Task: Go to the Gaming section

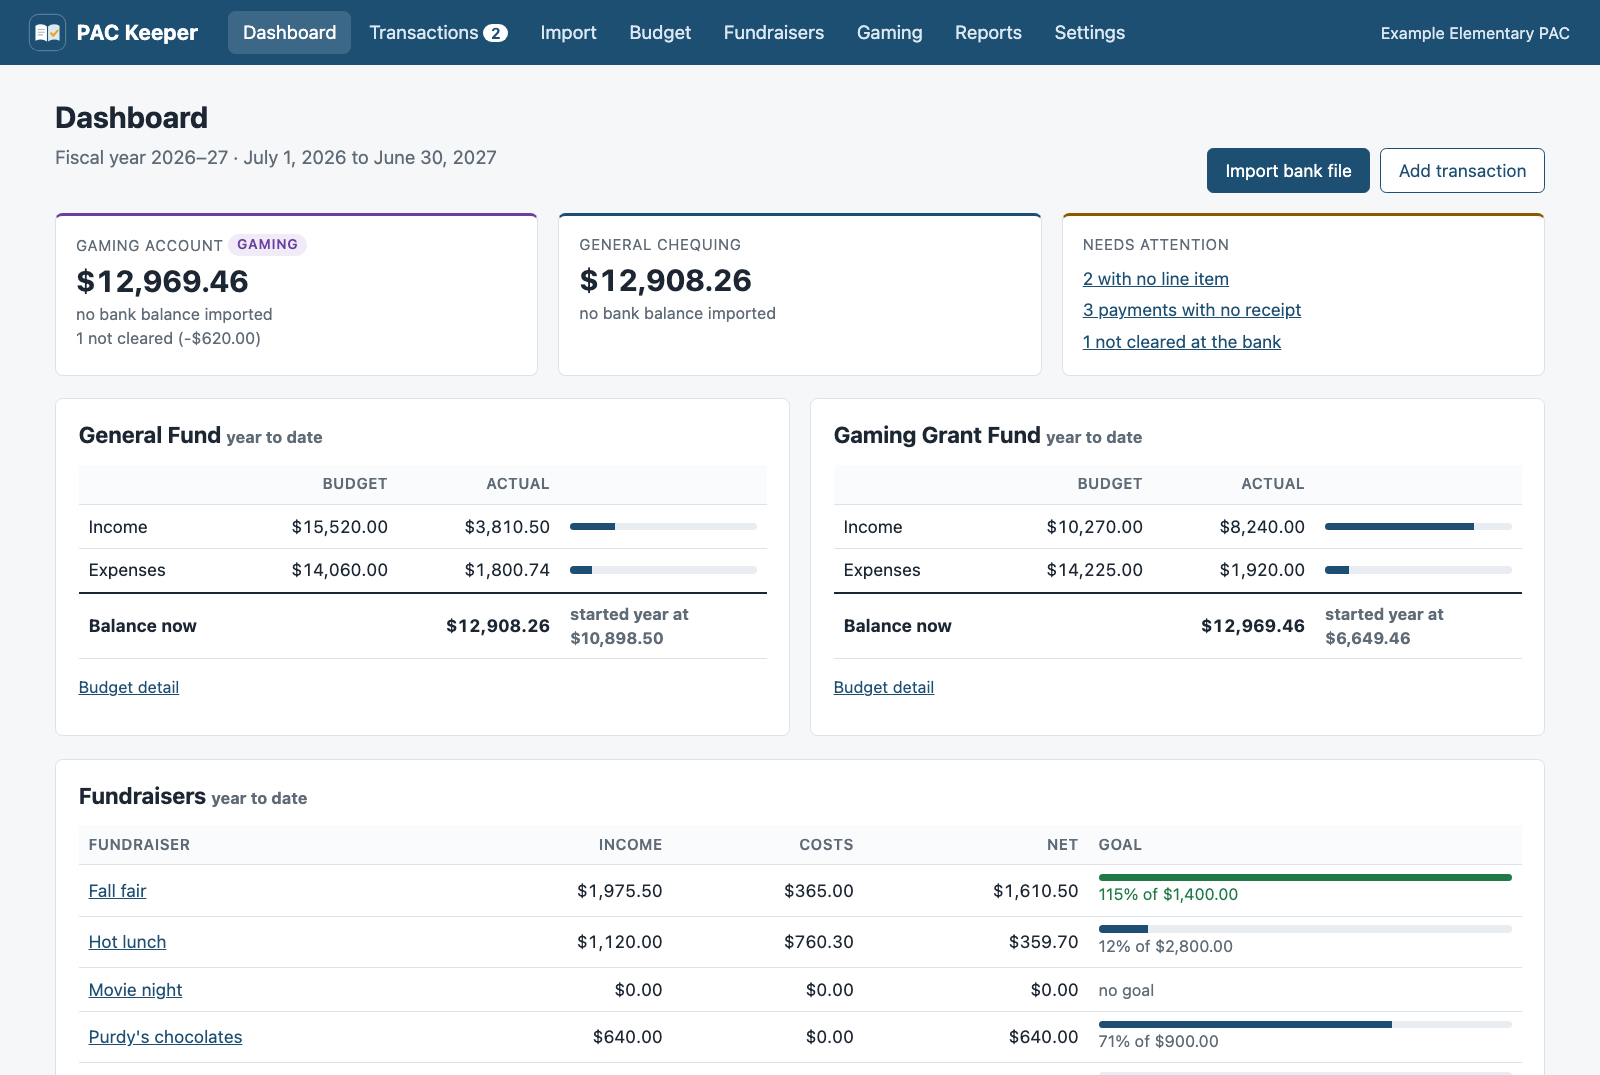Action: pos(889,33)
